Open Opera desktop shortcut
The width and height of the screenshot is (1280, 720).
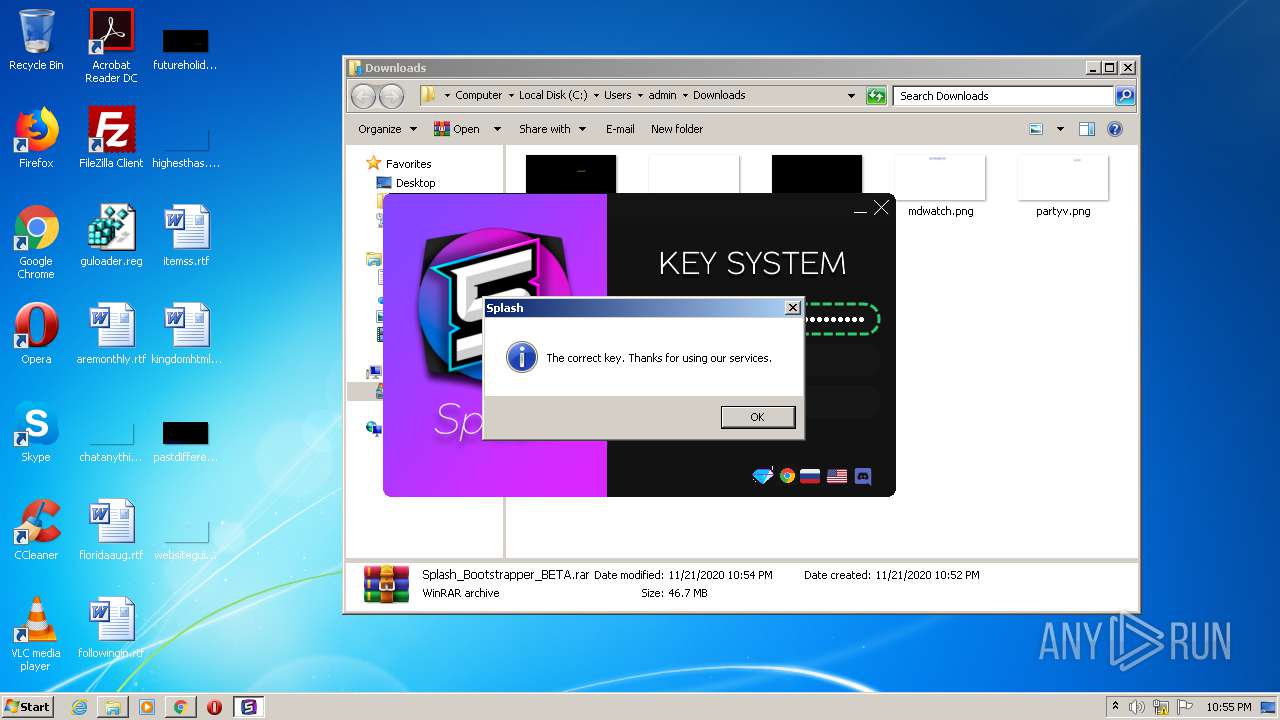click(x=36, y=334)
